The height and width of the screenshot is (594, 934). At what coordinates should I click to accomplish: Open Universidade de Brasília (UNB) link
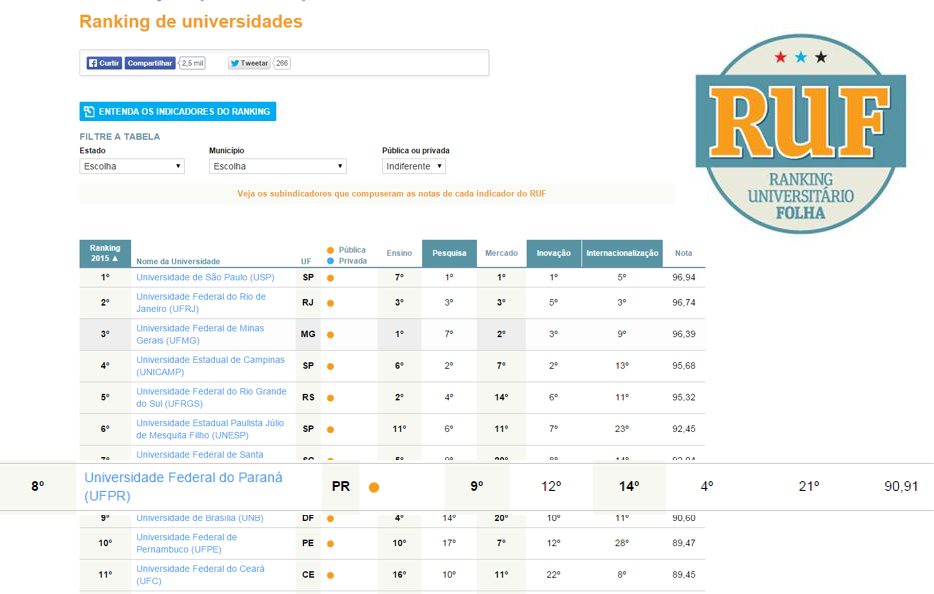point(200,518)
